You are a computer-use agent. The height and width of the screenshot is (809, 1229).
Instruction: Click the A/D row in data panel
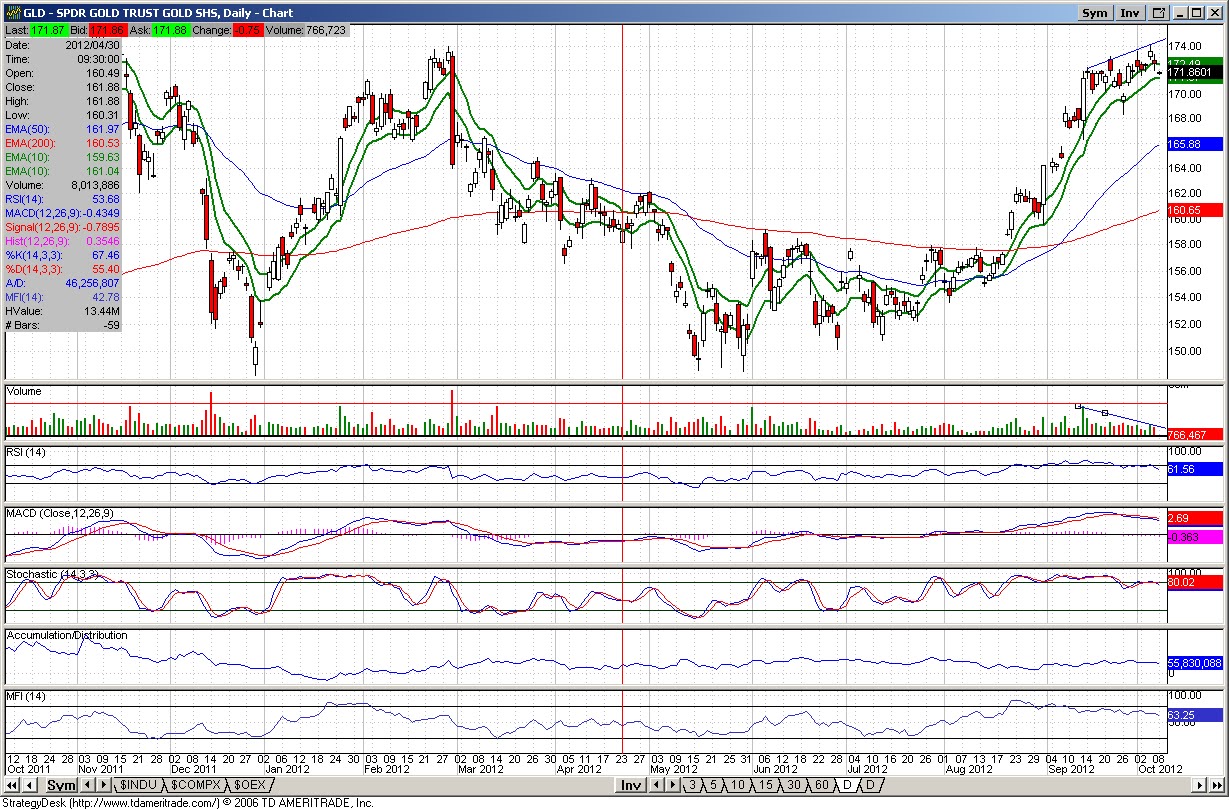(63, 283)
